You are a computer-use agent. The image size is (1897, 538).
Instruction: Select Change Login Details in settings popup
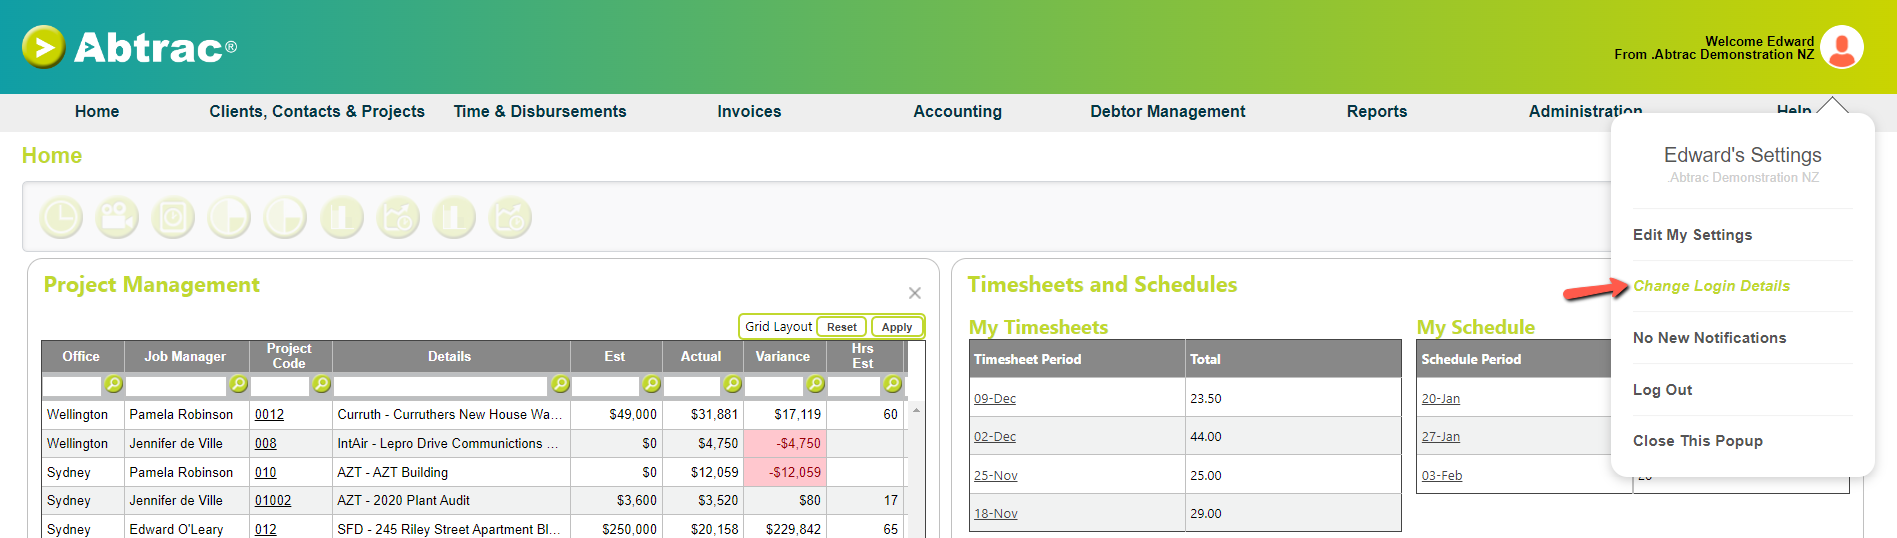click(1711, 286)
